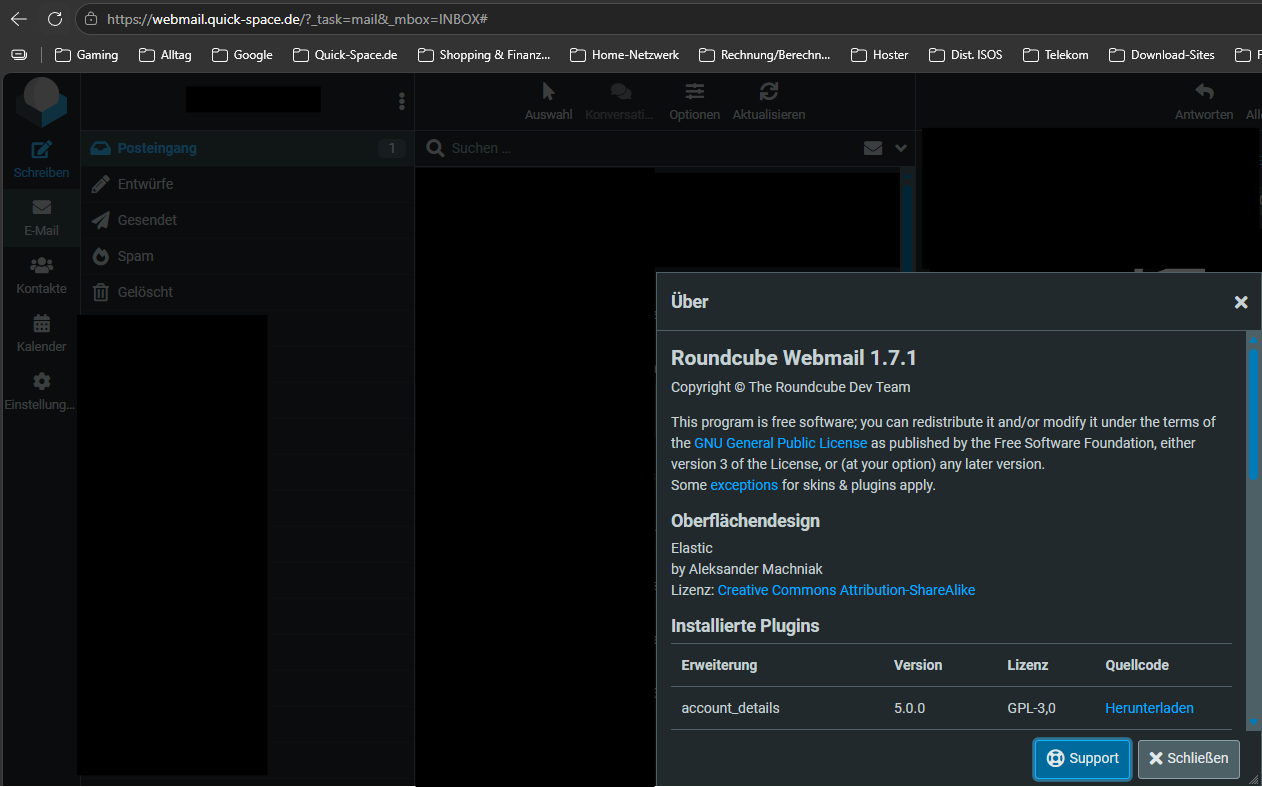
Task: Close the Über dialog with X
Action: (x=1241, y=302)
